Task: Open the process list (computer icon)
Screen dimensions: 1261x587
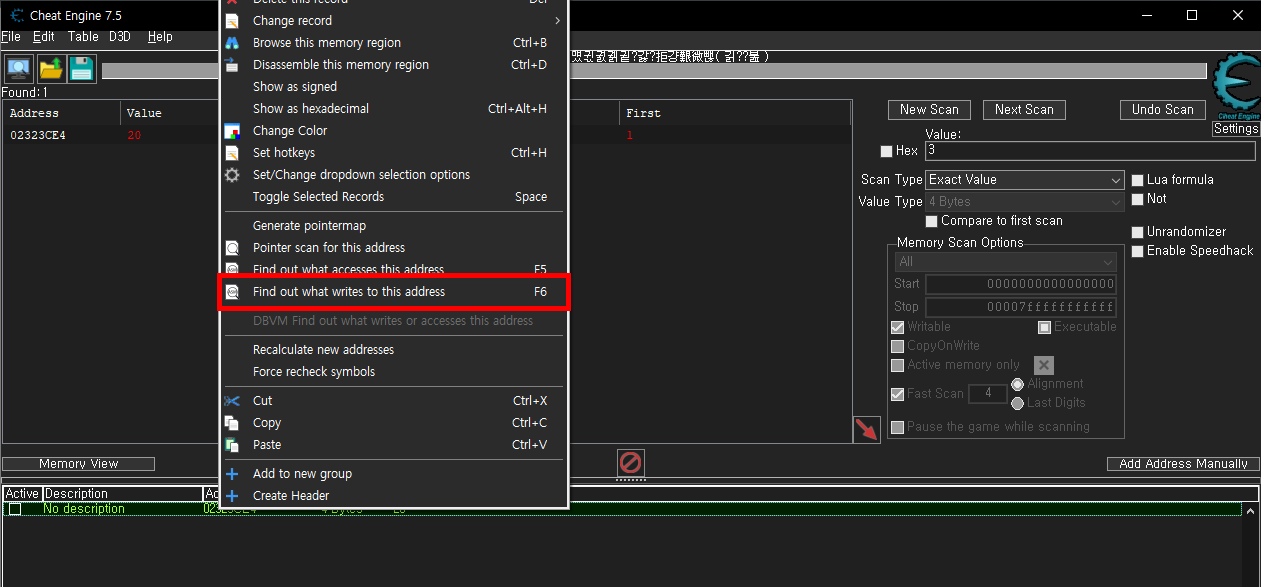Action: coord(19,69)
